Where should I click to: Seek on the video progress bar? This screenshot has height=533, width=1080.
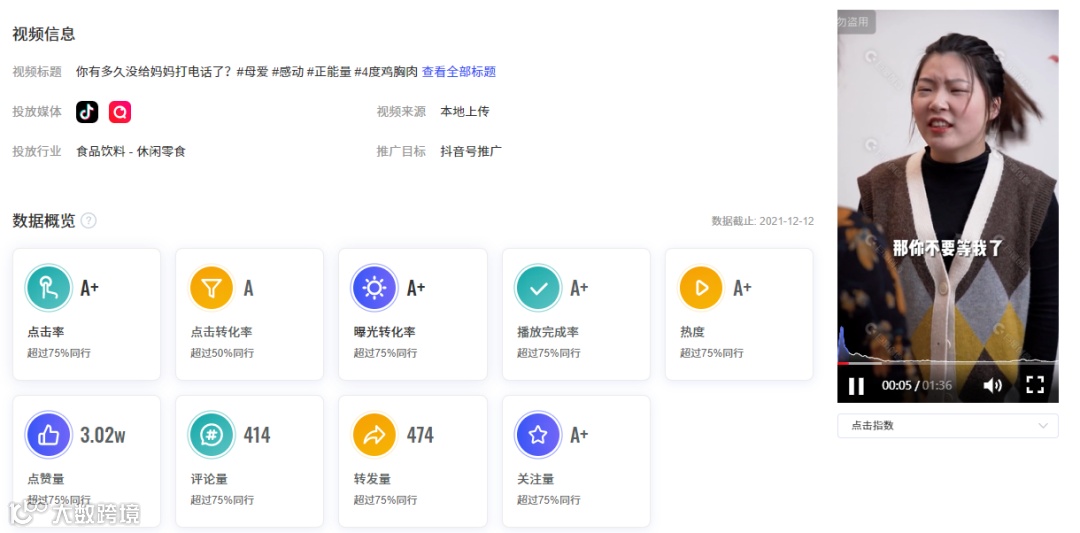click(948, 362)
